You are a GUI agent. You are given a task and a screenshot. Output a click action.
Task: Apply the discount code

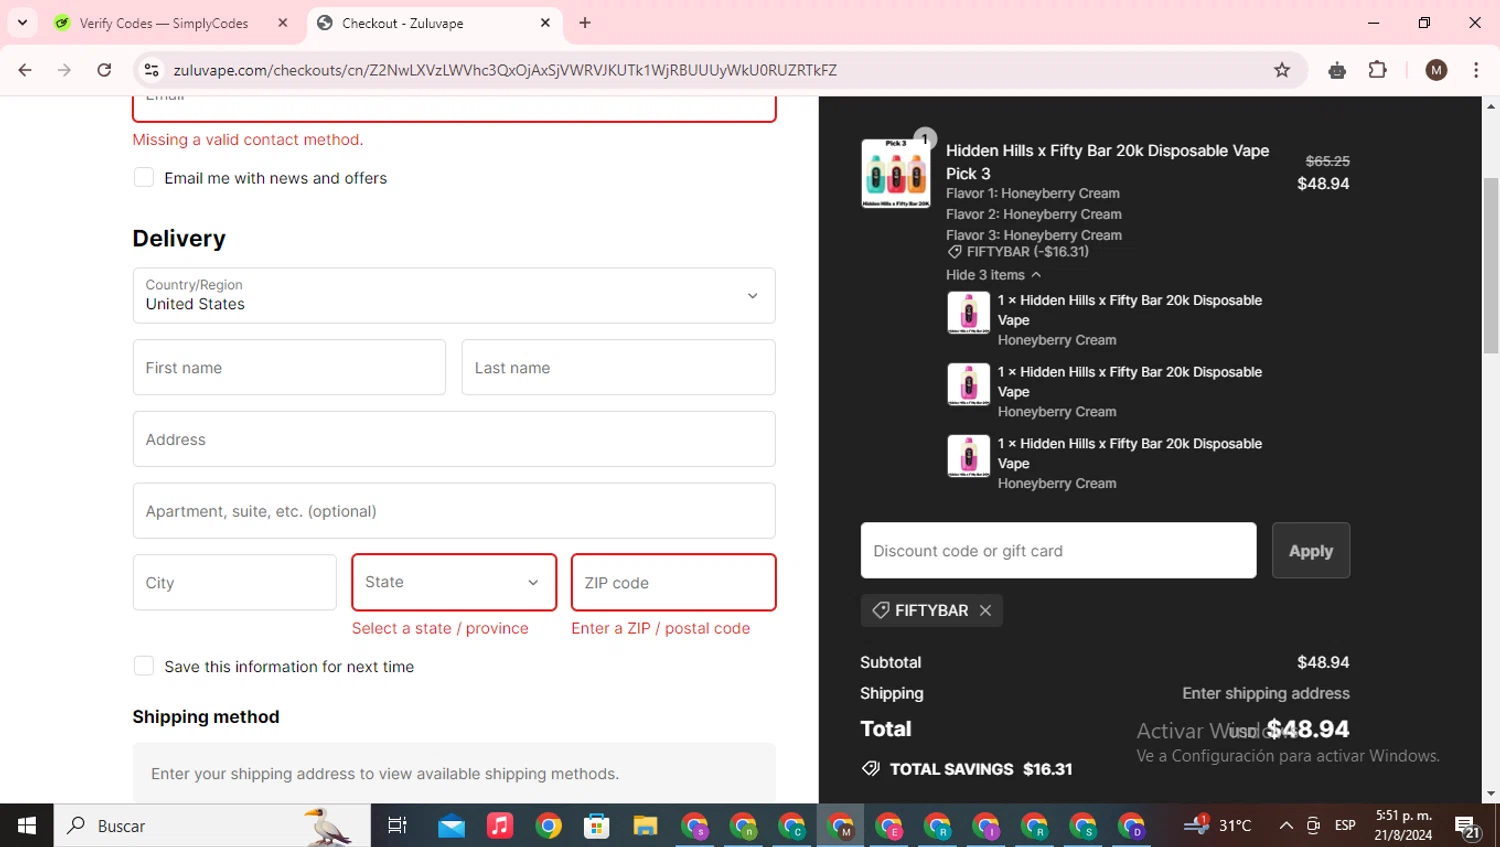(1311, 550)
